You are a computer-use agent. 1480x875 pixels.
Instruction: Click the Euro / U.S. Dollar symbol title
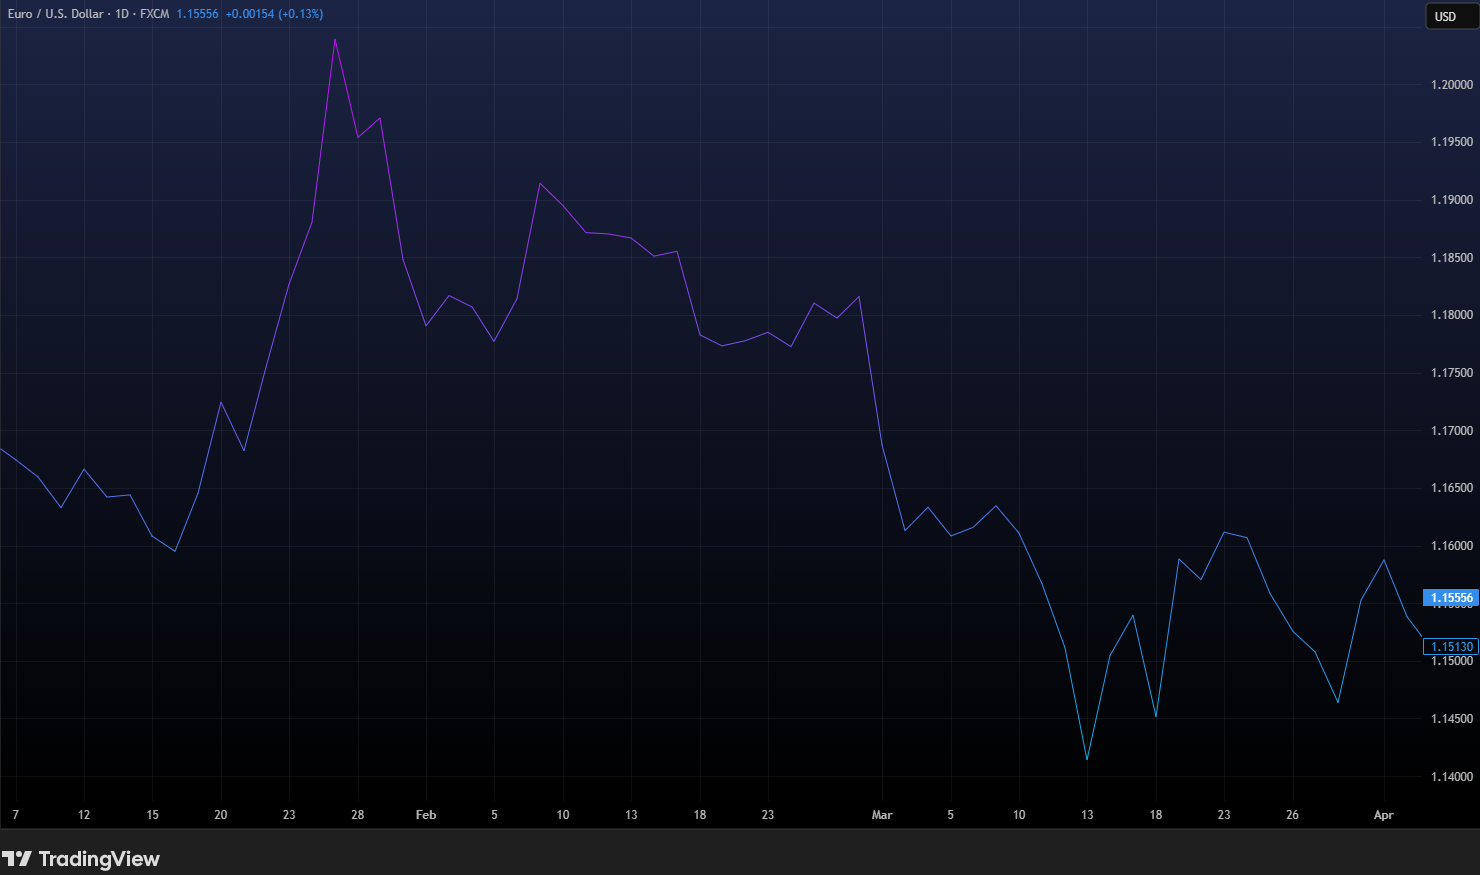[x=55, y=14]
